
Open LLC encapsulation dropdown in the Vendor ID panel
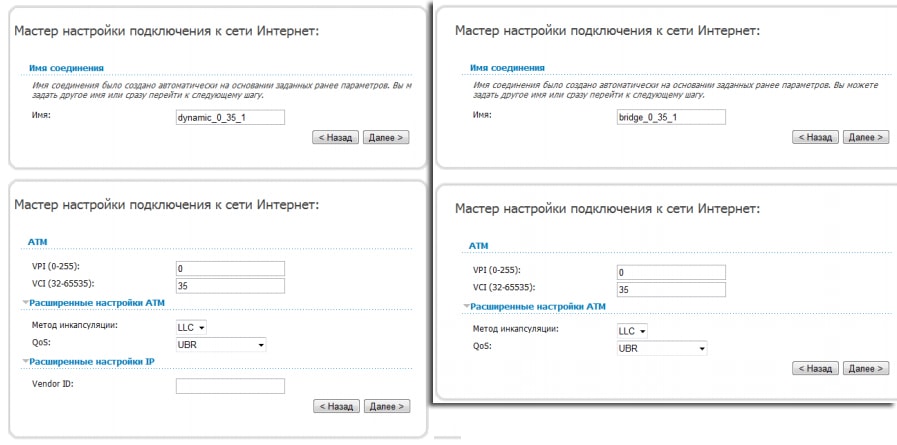click(191, 327)
